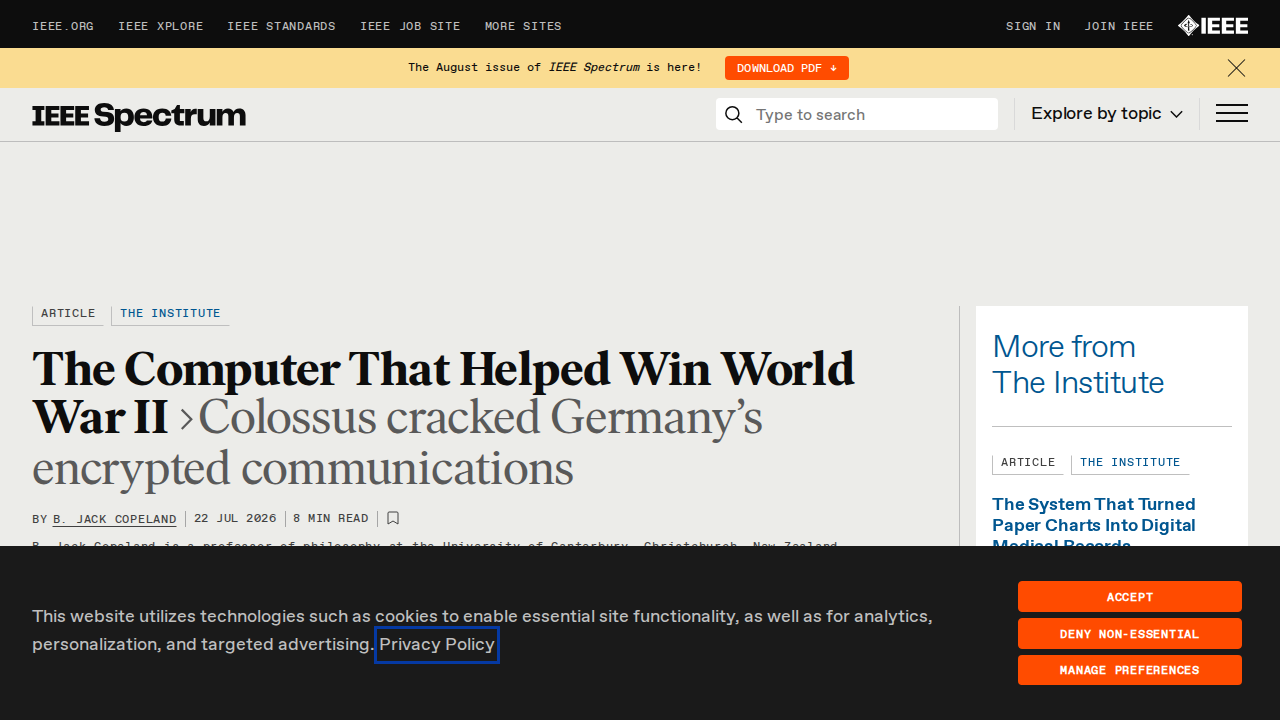Open IEEE Standards link
This screenshot has width=1280, height=720.
coord(282,27)
